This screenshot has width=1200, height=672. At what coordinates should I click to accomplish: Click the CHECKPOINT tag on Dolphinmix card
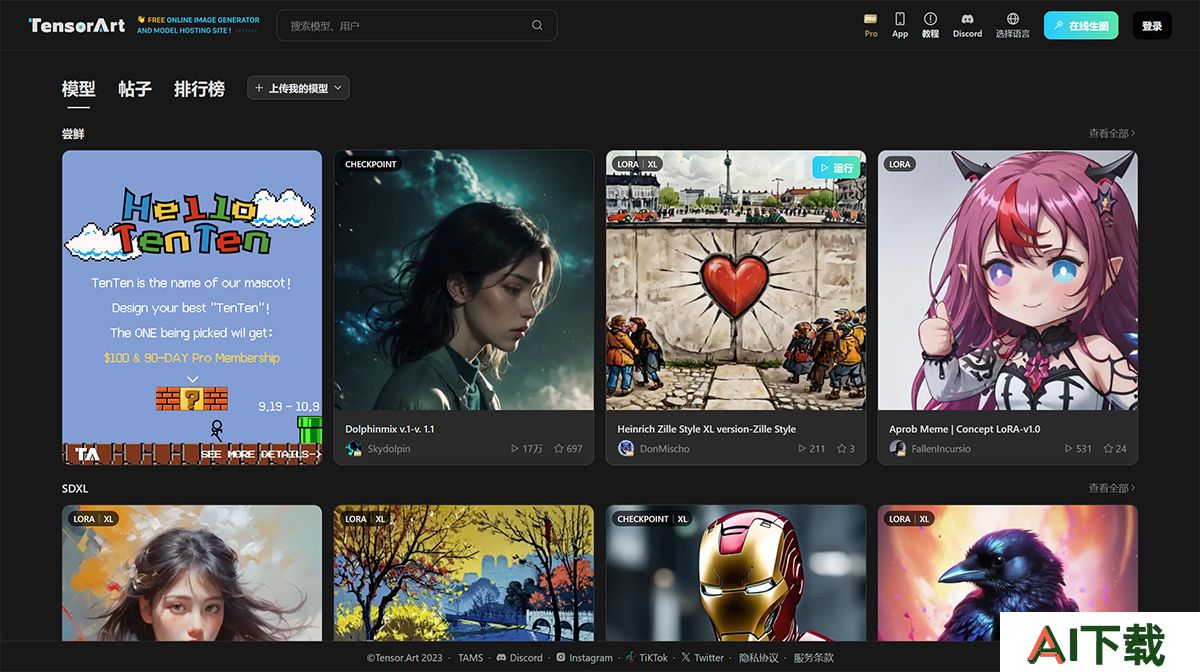coord(371,164)
